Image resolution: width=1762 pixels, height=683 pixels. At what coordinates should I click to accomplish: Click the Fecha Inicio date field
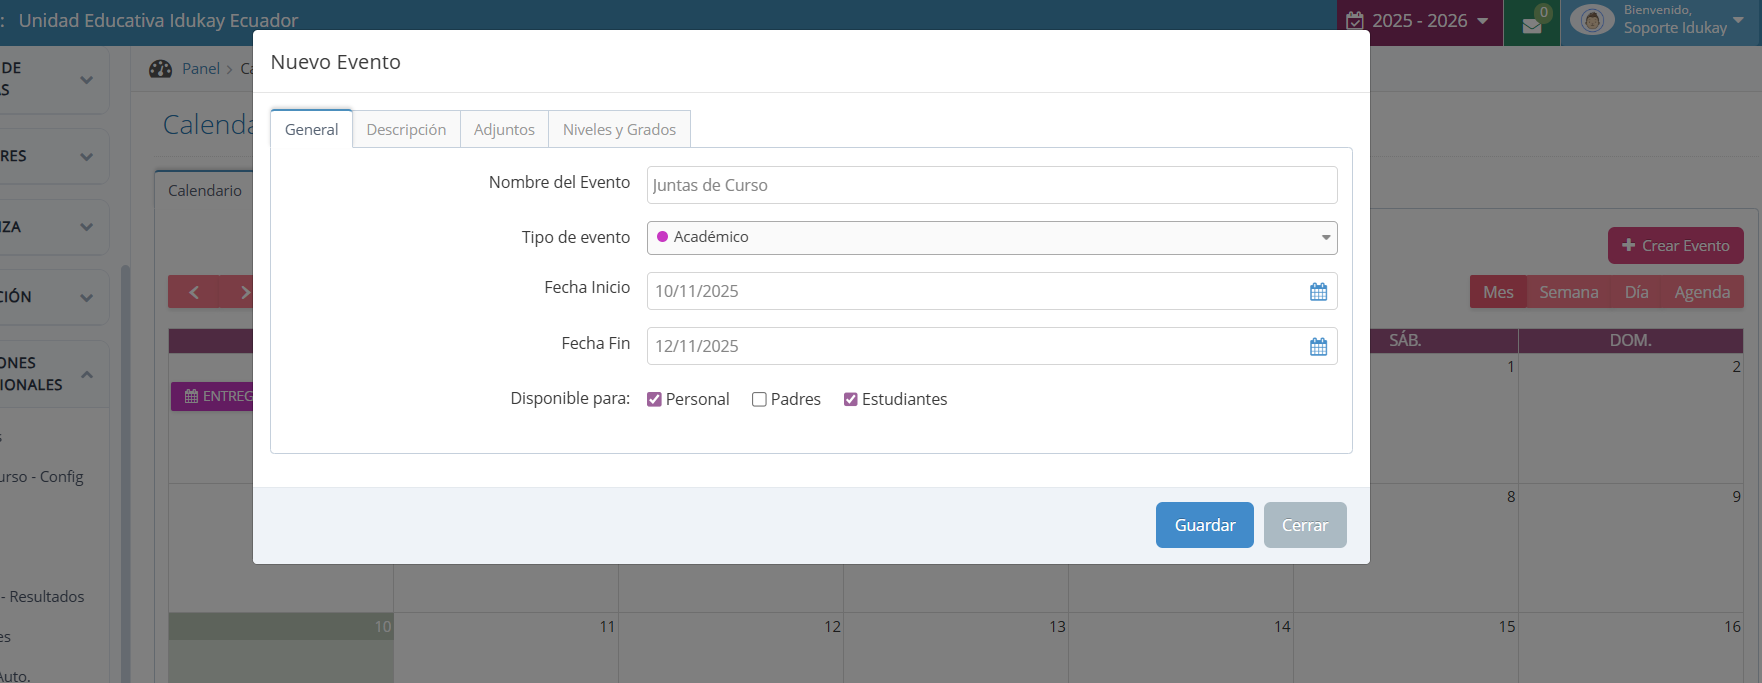click(992, 291)
